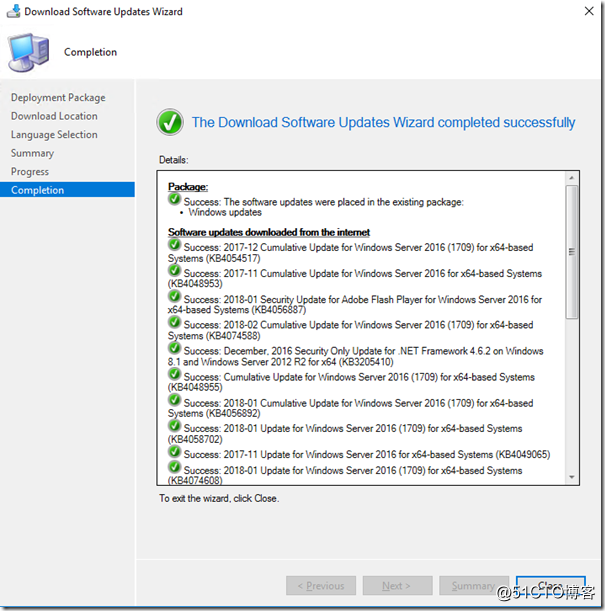Click the wizard title bar download icon
The width and height of the screenshot is (605, 611).
coord(13,11)
